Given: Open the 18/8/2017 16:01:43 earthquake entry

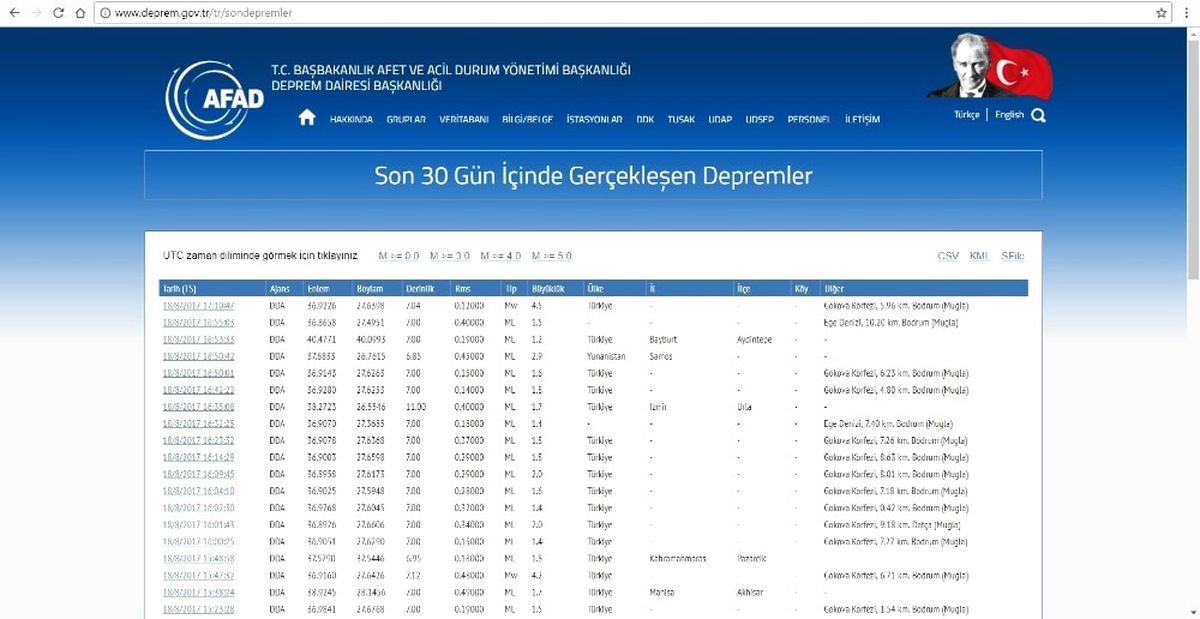Looking at the screenshot, I should [198, 524].
